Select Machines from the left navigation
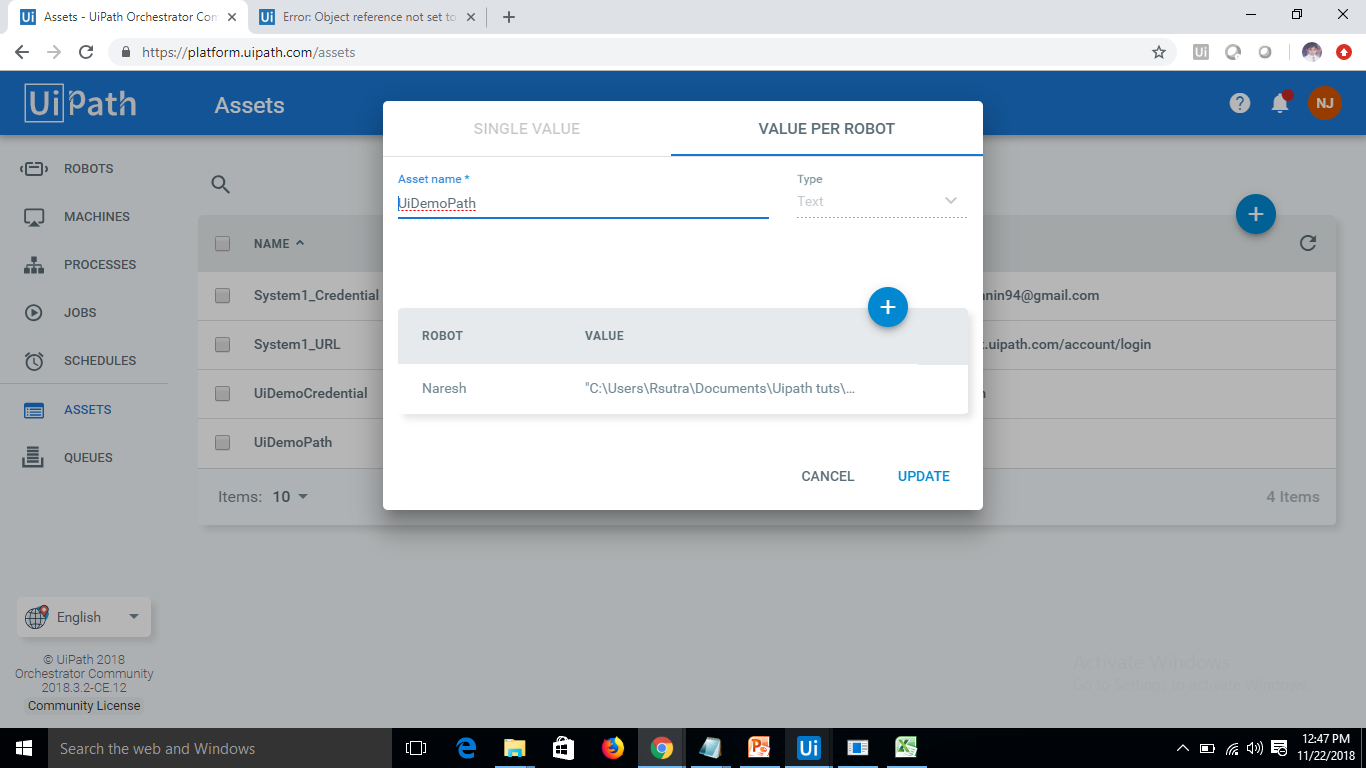Image resolution: width=1366 pixels, height=768 pixels. point(97,216)
